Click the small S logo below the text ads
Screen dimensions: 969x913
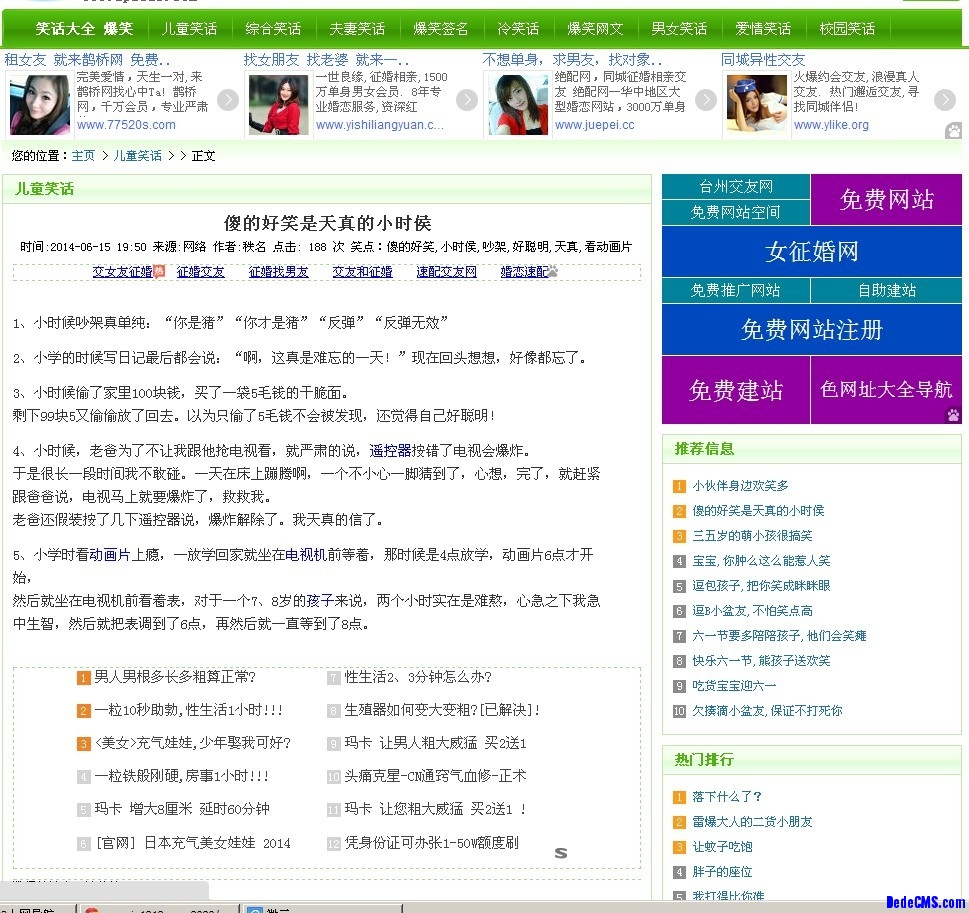pyautogui.click(x=561, y=853)
